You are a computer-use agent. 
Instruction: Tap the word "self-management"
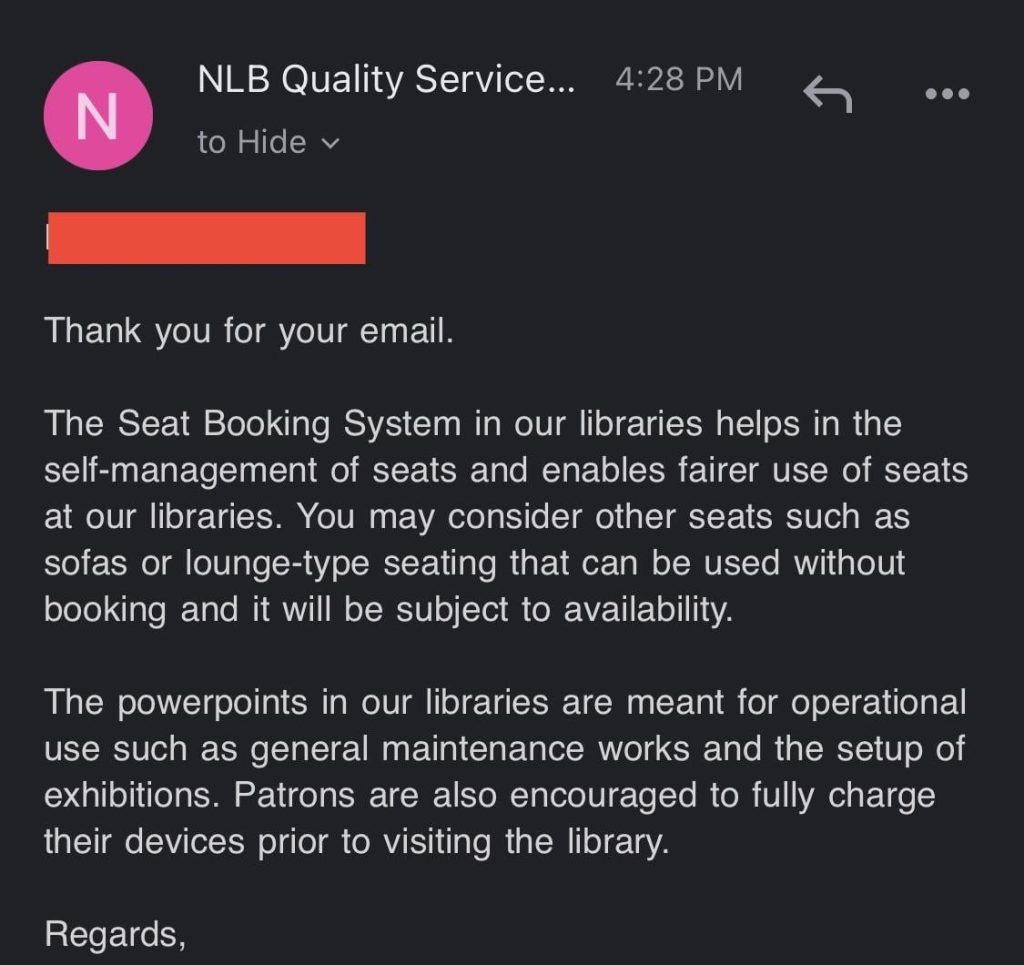coord(180,470)
